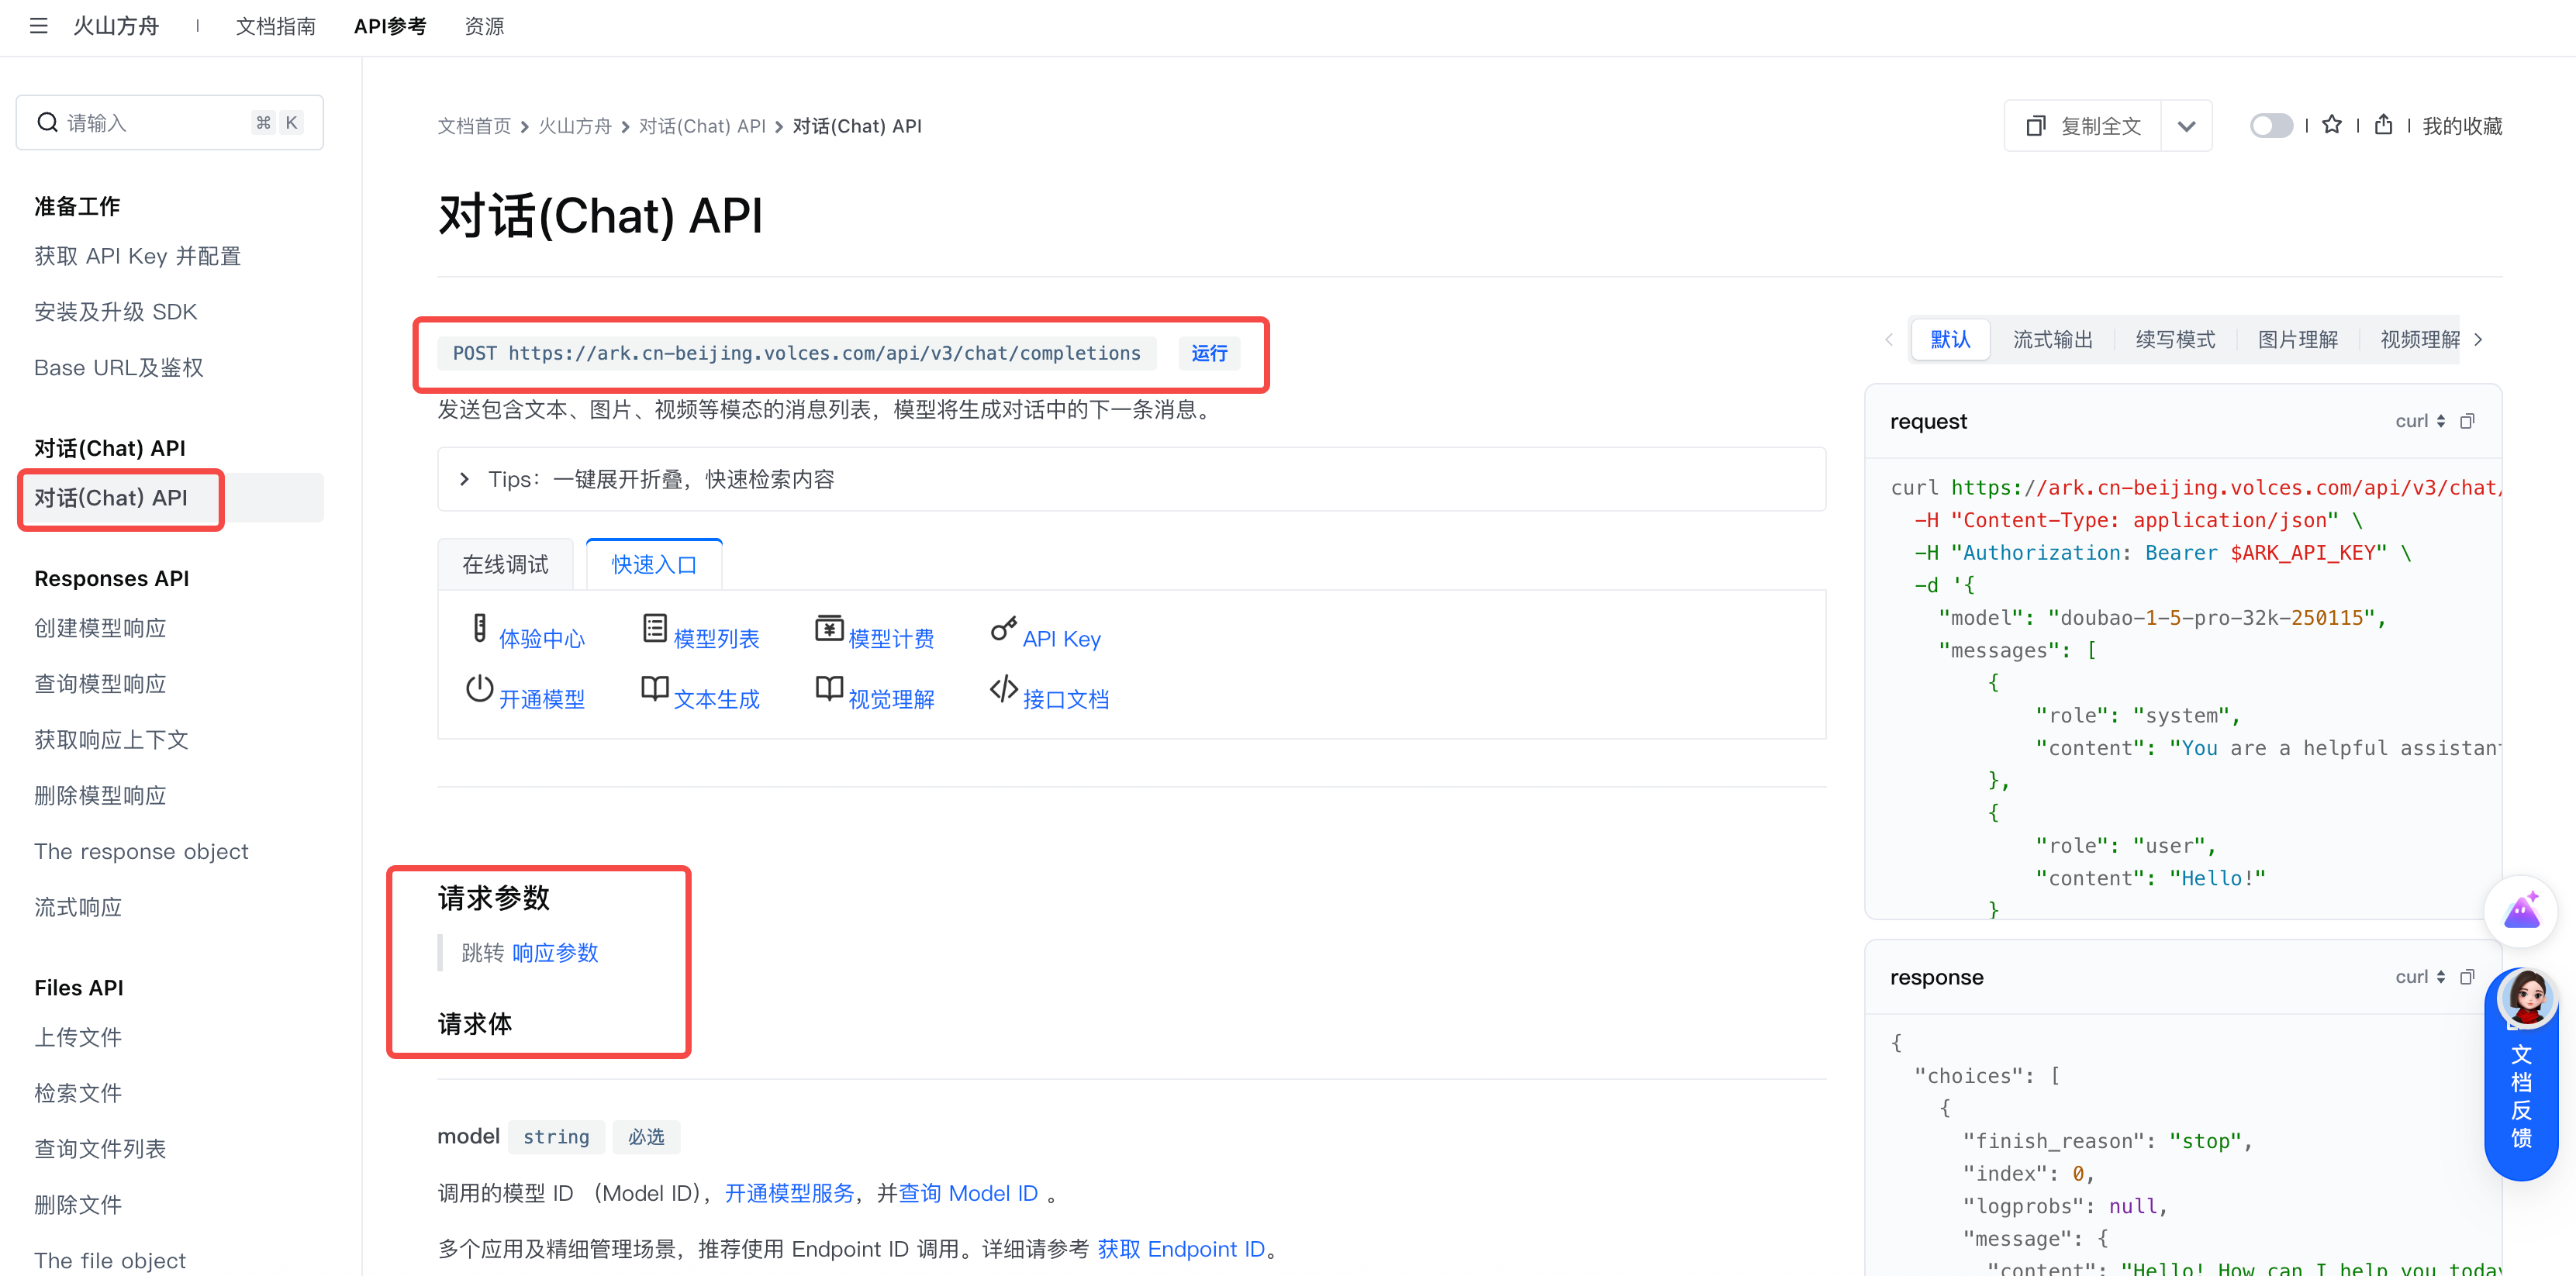Open 我的收藏

coord(2462,126)
